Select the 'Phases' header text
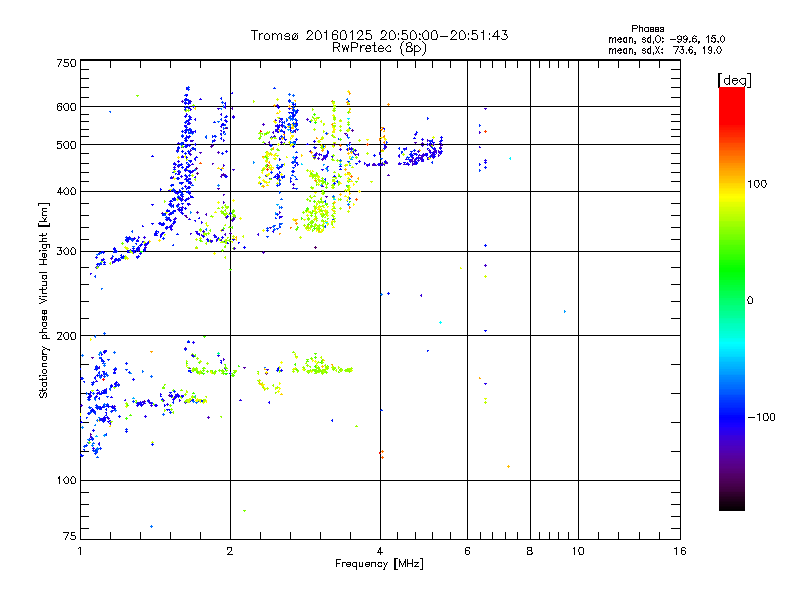Viewport: 800px width, 600px height. pyautogui.click(x=647, y=29)
